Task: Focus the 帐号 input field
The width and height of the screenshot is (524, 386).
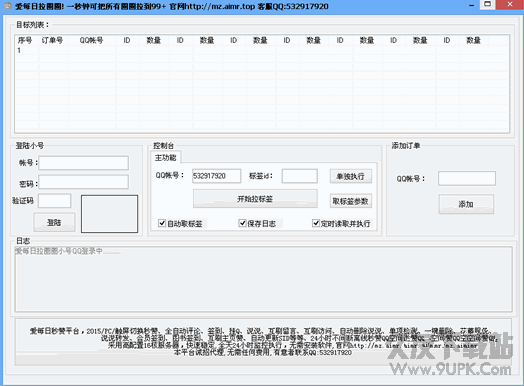Action: (84, 163)
